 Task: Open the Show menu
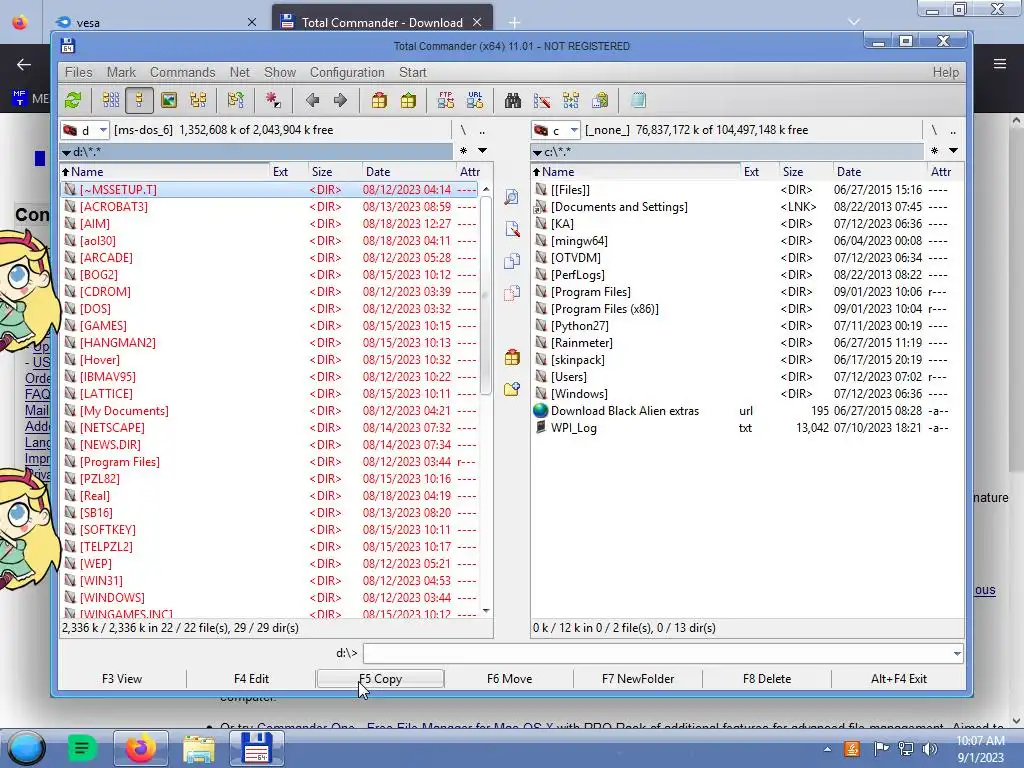(x=280, y=72)
